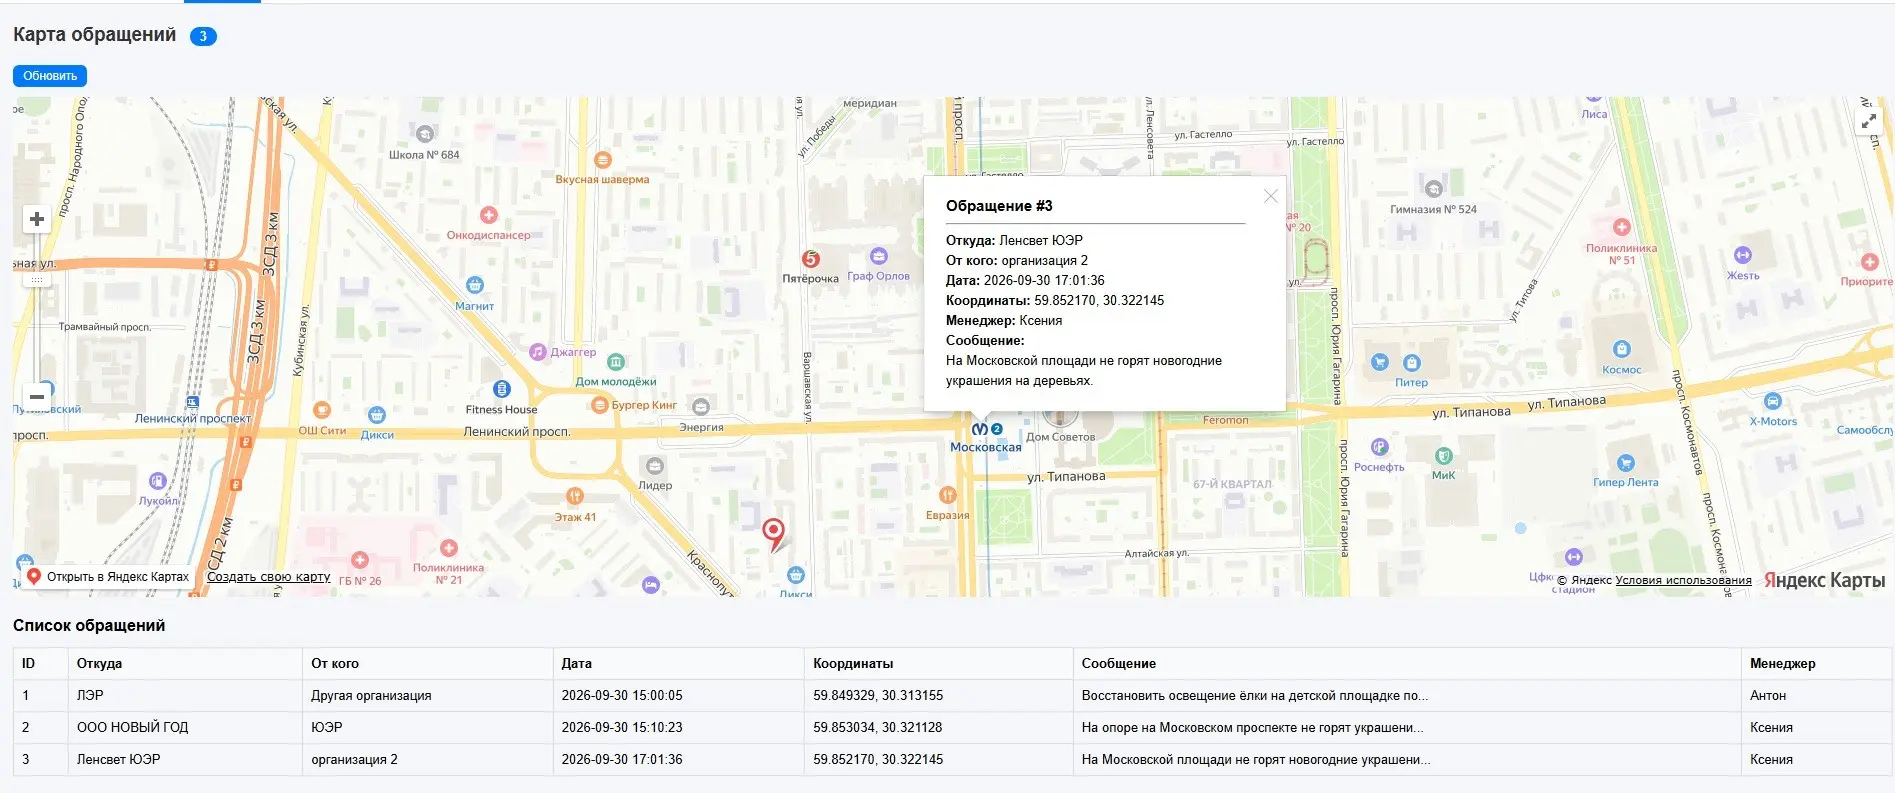
Task: Click the requests count badge 3
Action: [x=203, y=36]
